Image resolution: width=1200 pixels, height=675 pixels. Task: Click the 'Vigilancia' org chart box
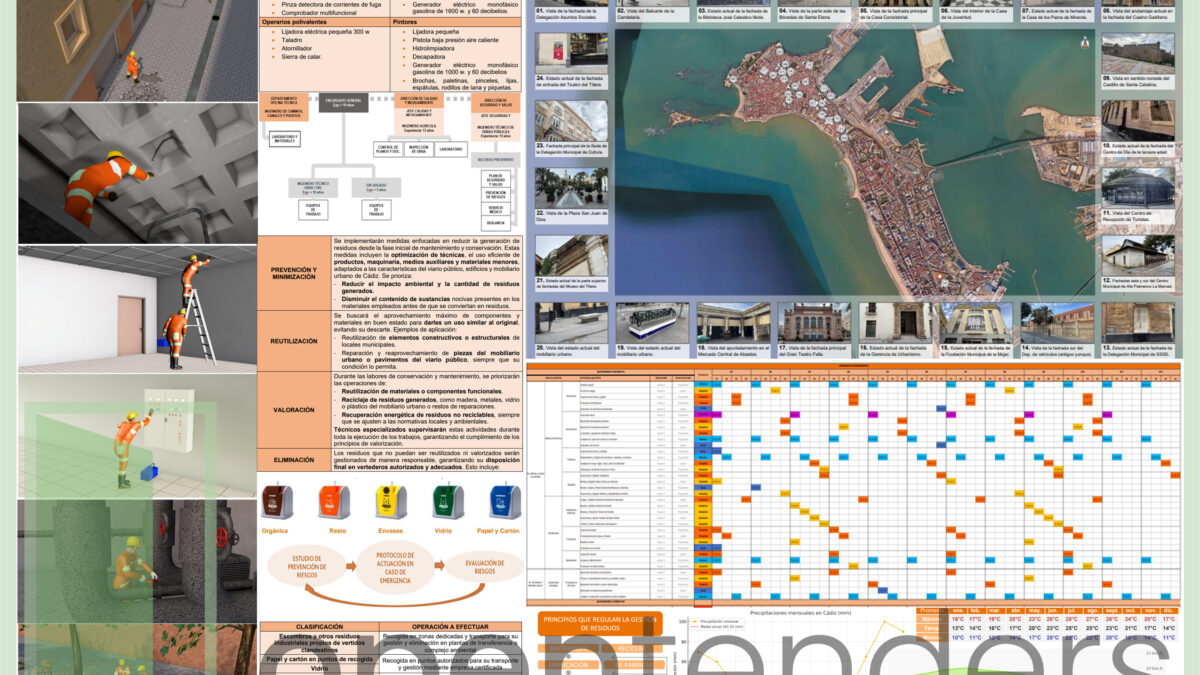tap(496, 224)
